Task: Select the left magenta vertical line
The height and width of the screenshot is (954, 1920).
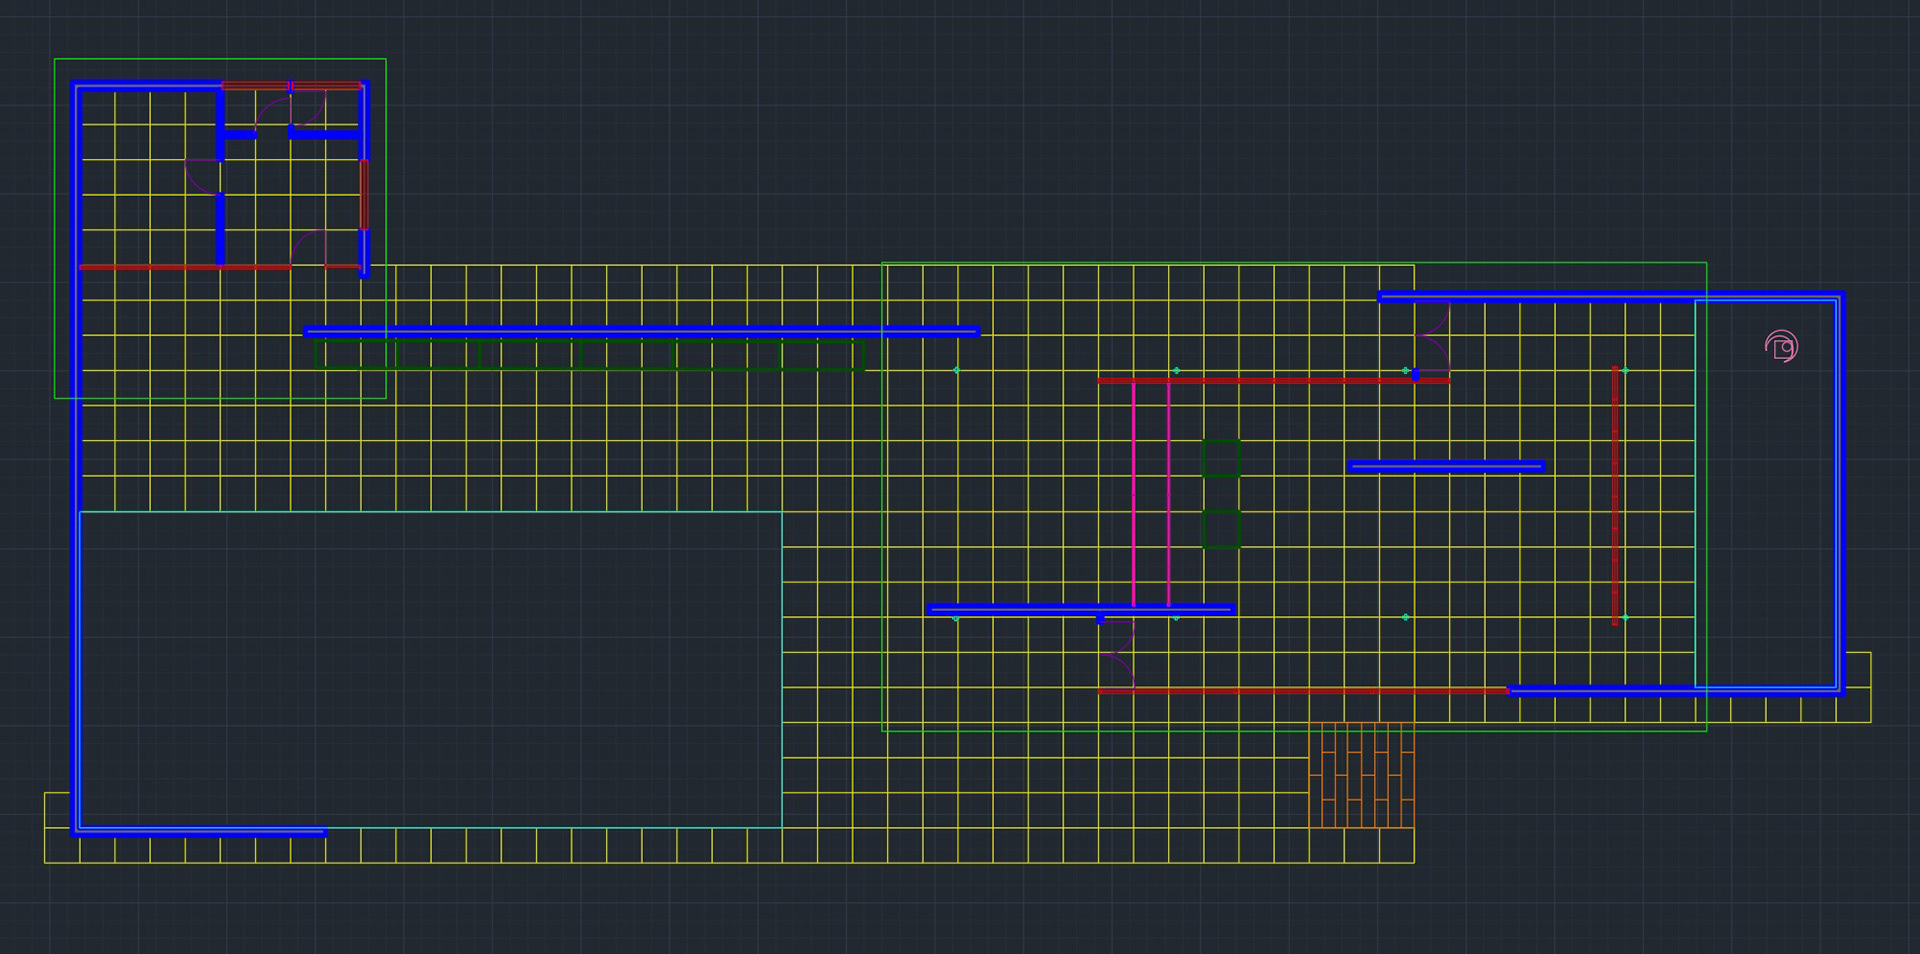Action: pos(1133,494)
